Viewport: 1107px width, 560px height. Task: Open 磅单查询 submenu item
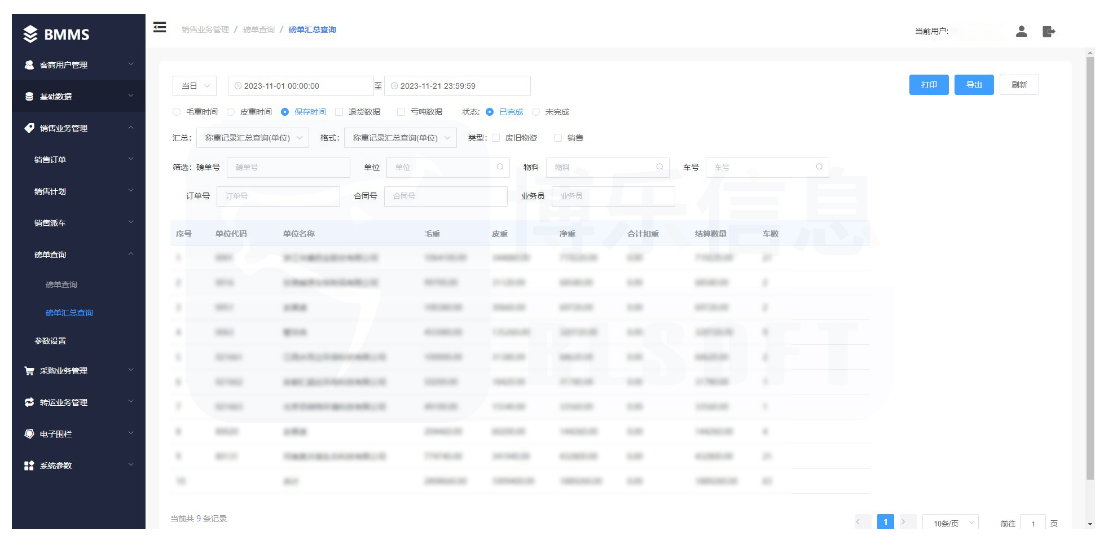click(61, 285)
